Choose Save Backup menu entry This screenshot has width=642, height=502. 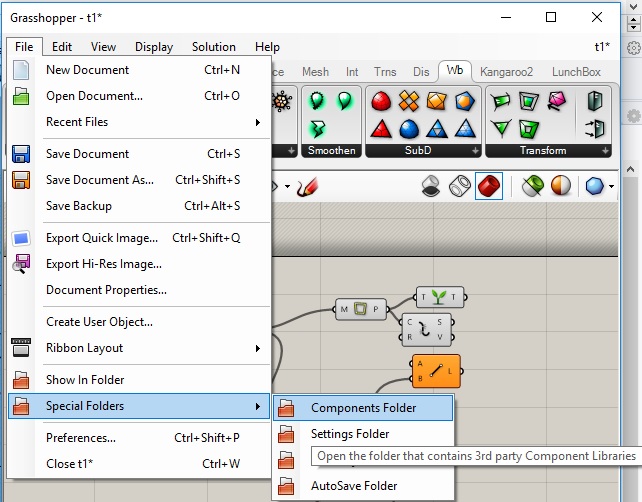pyautogui.click(x=139, y=206)
